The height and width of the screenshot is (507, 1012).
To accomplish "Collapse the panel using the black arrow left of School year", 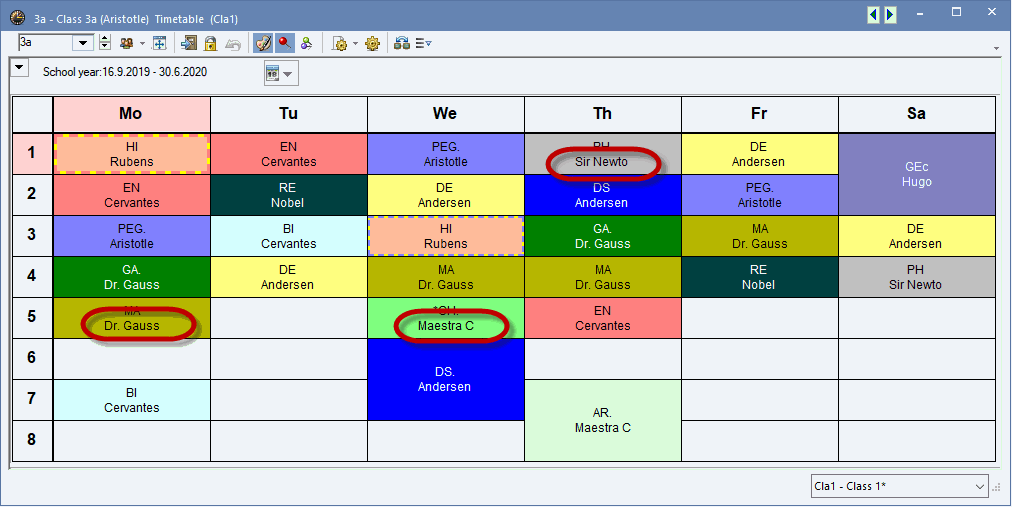I will [x=20, y=68].
